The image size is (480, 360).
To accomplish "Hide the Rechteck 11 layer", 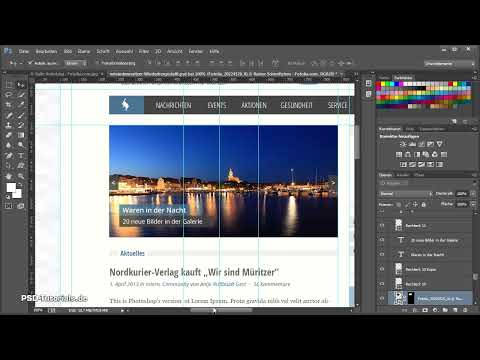I will coord(382,225).
